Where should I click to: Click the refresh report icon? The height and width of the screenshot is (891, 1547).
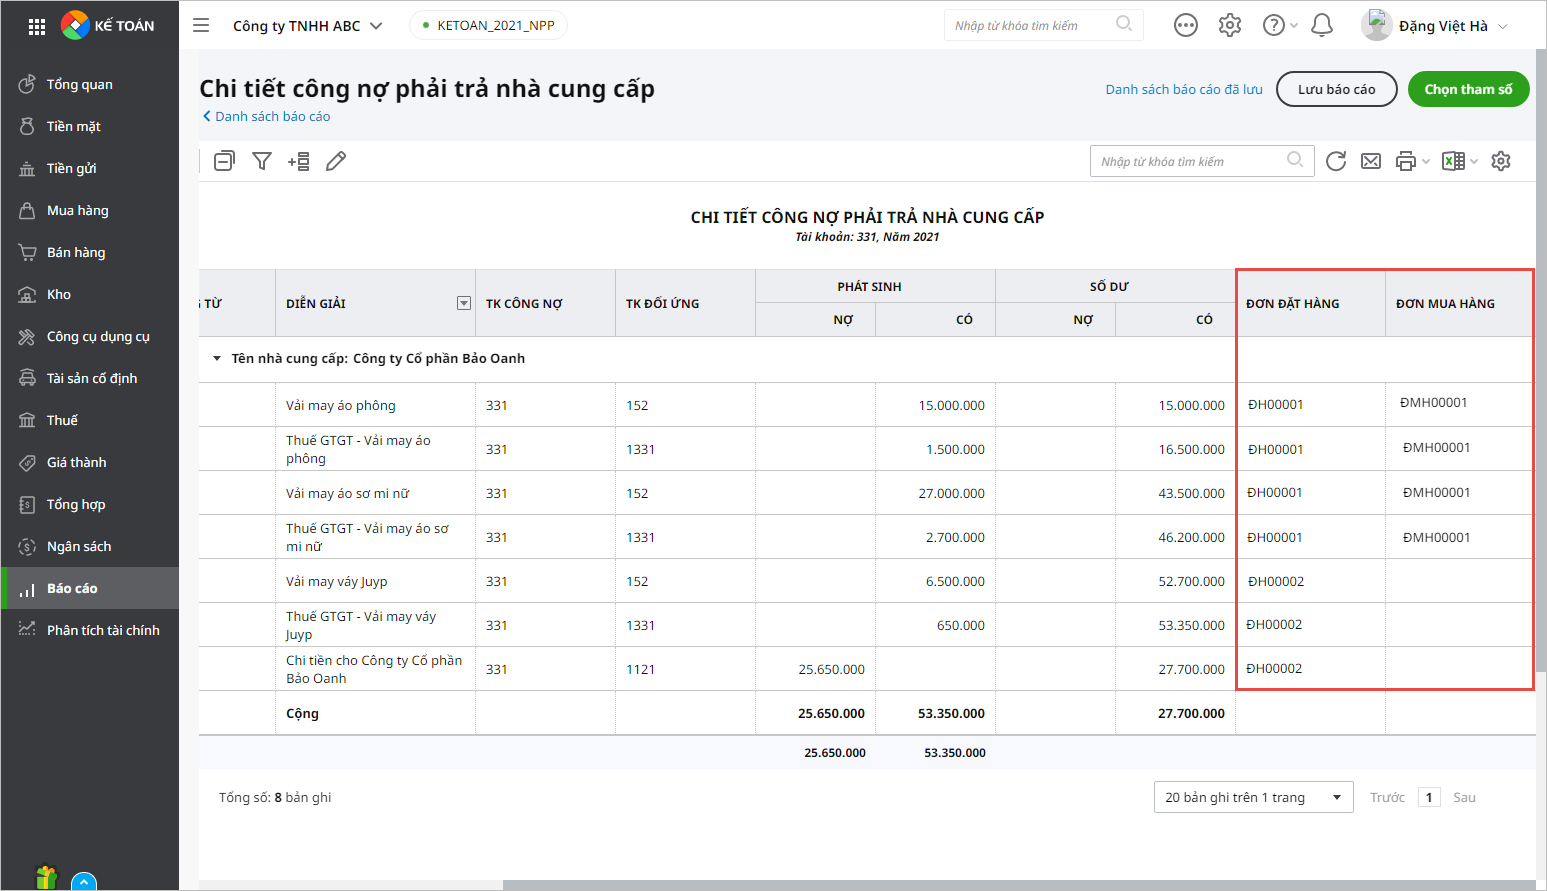(1336, 161)
